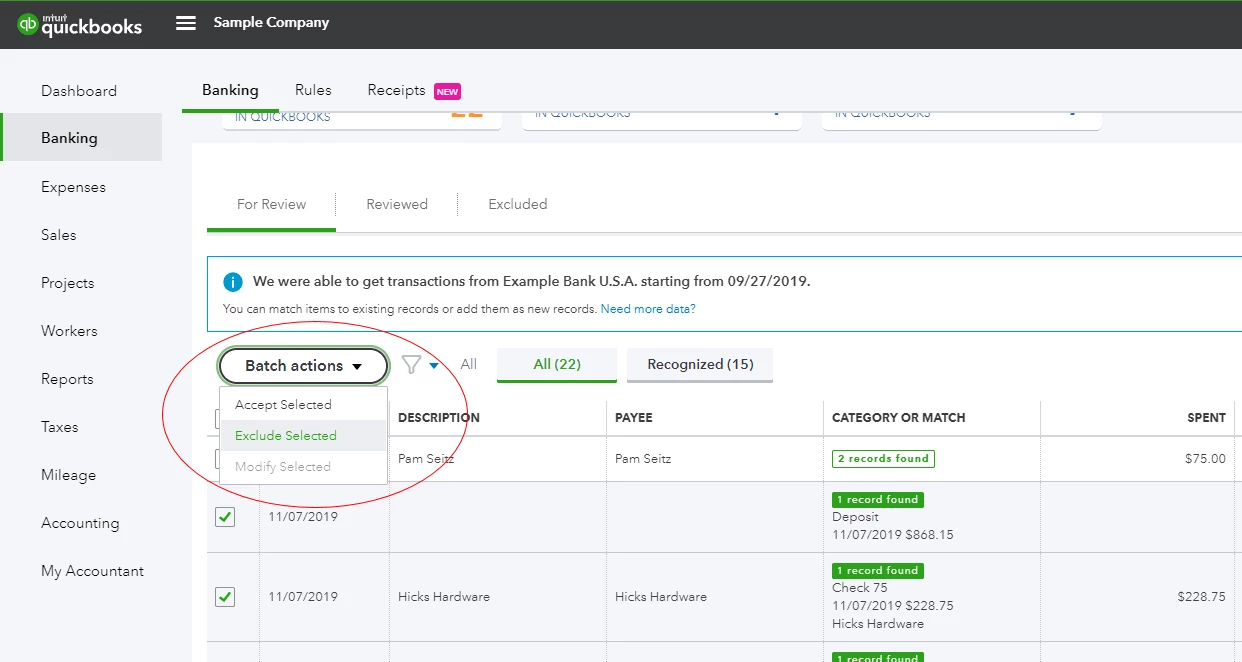Click the Check 75 match text
This screenshot has width=1242, height=662.
[x=859, y=588]
